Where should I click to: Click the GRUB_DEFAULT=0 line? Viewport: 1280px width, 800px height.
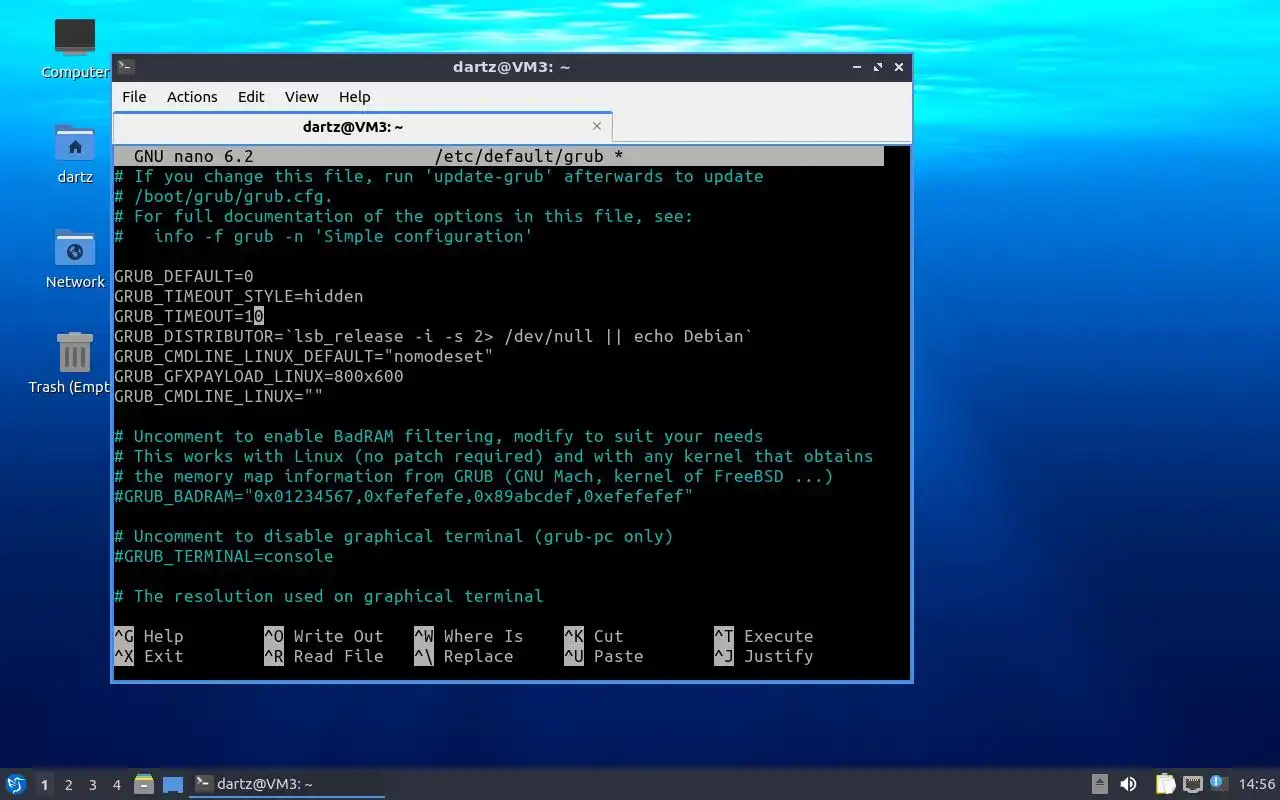point(184,276)
